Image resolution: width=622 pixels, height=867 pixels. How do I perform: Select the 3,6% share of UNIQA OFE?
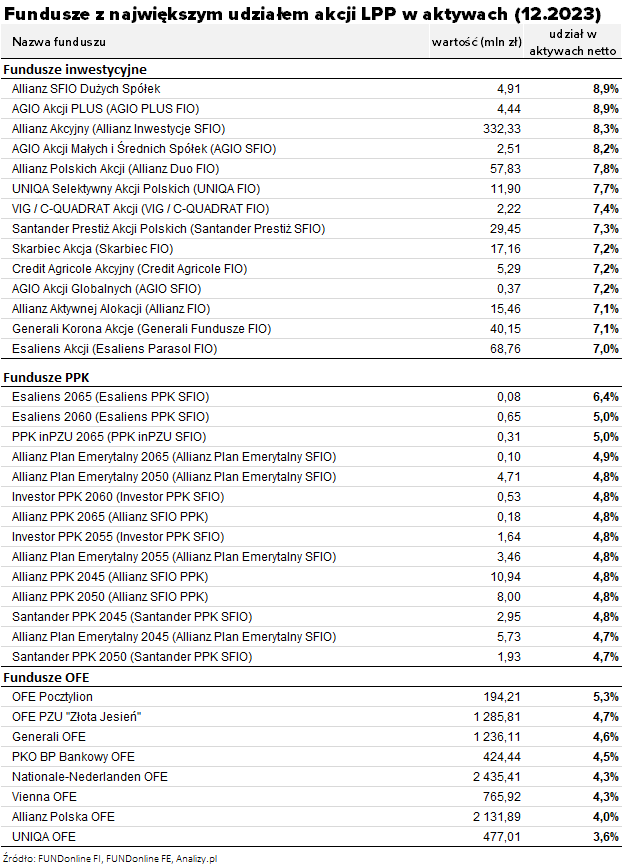[599, 836]
